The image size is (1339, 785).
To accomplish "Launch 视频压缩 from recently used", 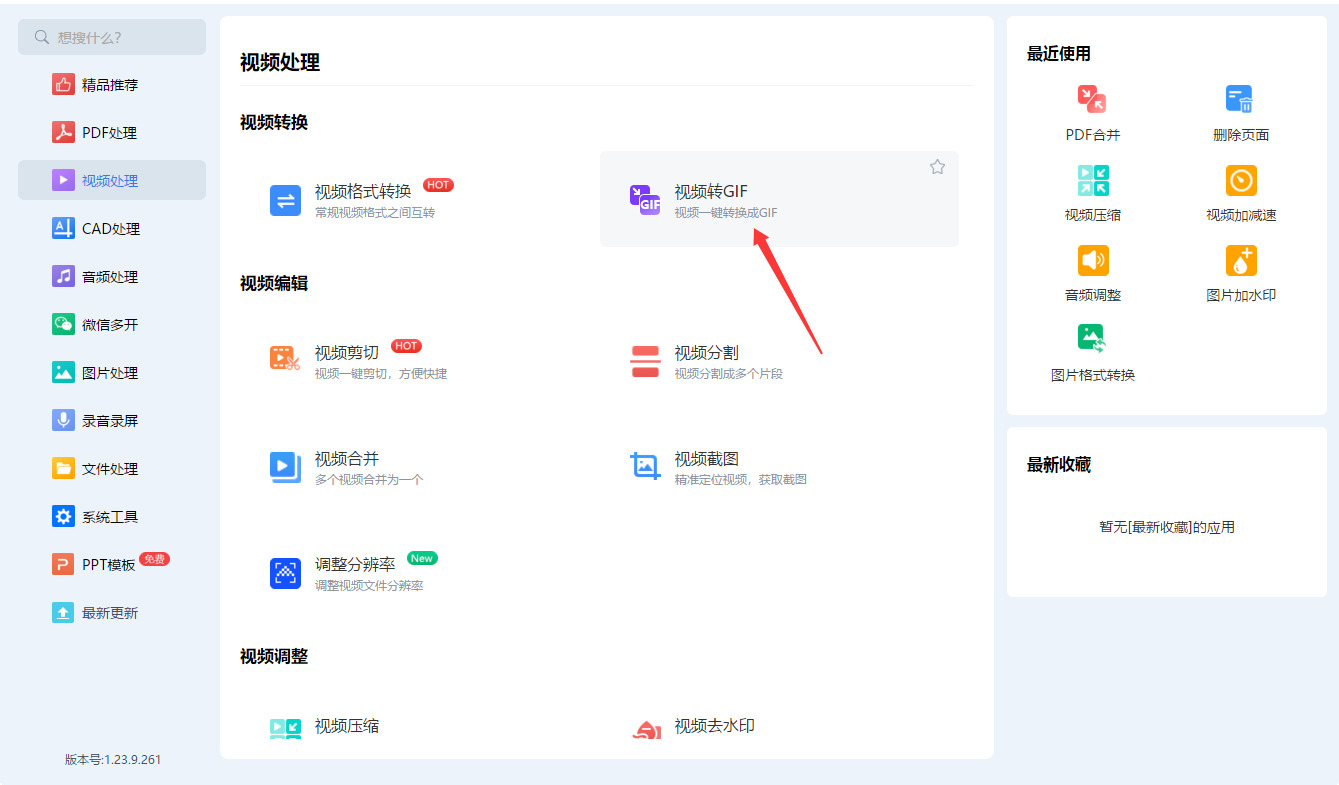I will click(1092, 180).
